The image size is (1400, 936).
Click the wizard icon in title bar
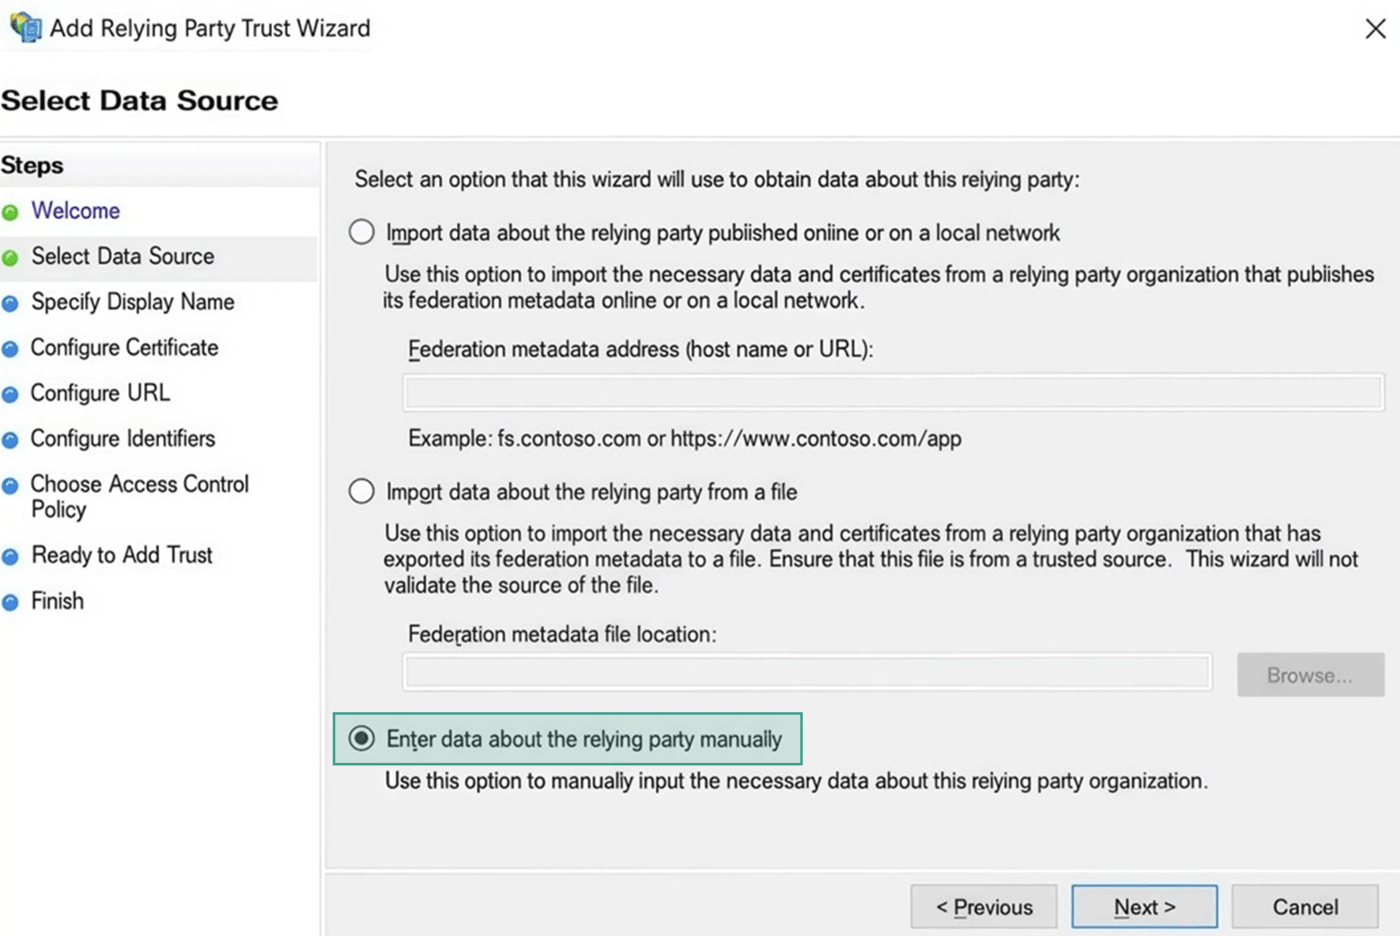(24, 27)
